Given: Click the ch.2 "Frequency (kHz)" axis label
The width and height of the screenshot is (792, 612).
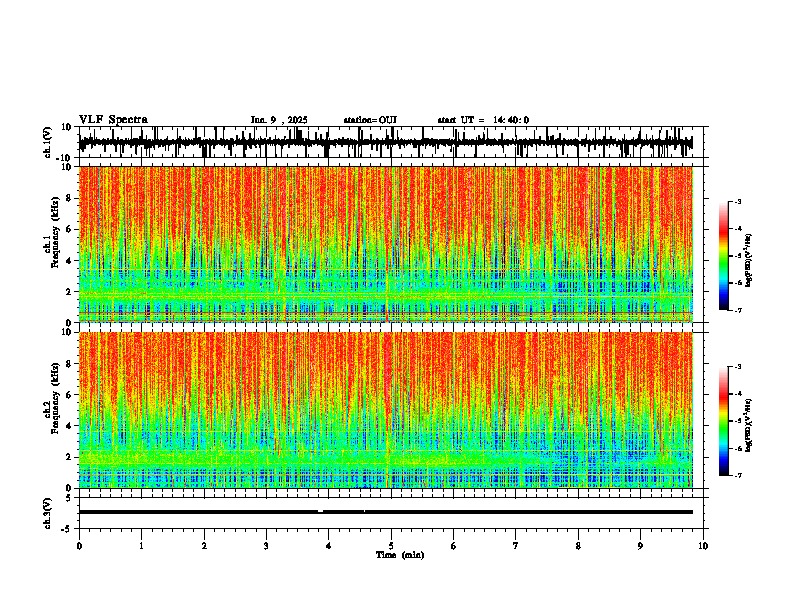Looking at the screenshot, I should pos(56,398).
